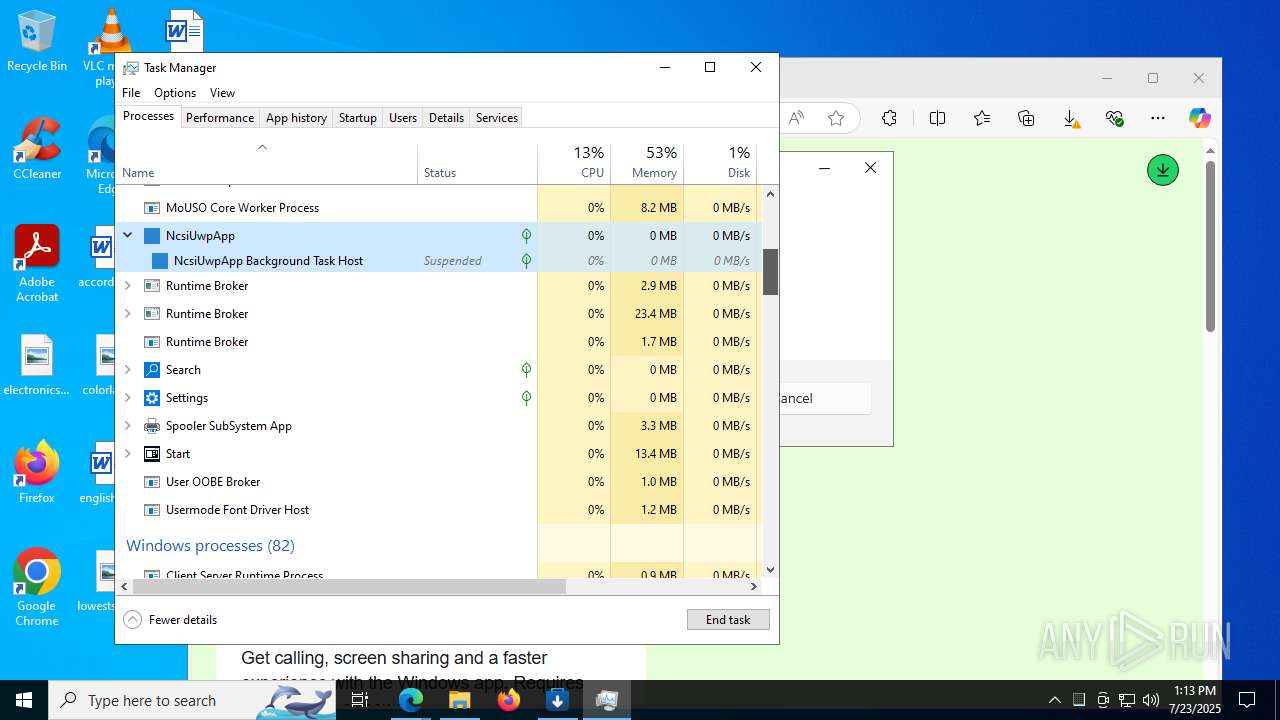This screenshot has width=1280, height=720.
Task: Open Edge Copilot icon
Action: (x=1199, y=118)
